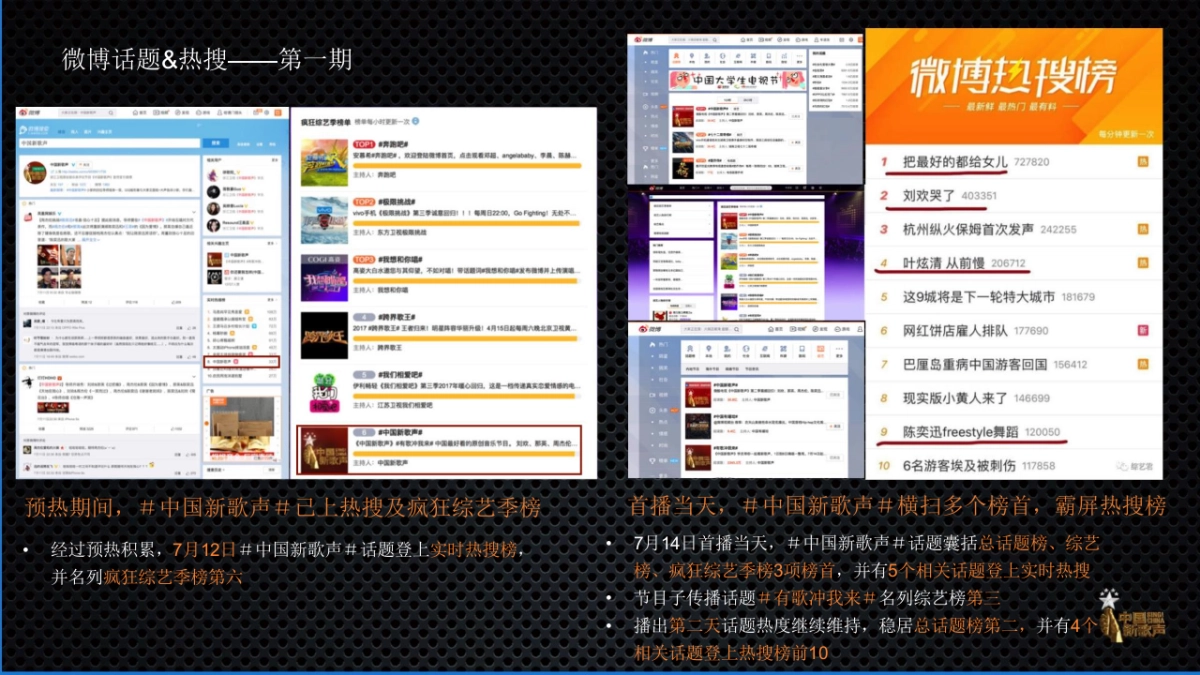The width and height of the screenshot is (1200, 675).
Task: Click the 中国新歌声 avatar thumbnail
Action: [34, 172]
